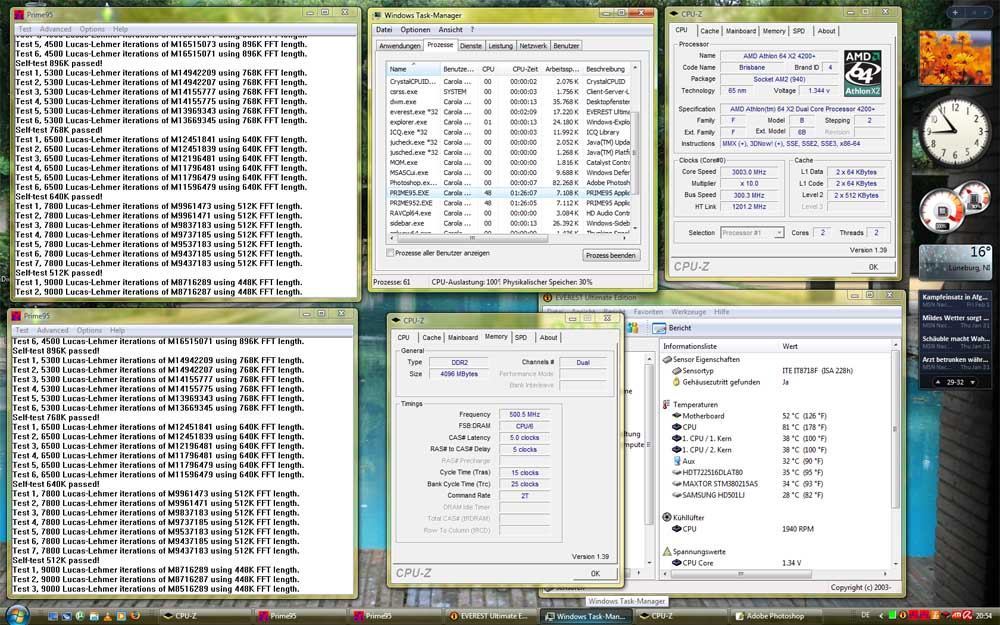Click the EVEREST multi-user toolbar icon beside Bericht
This screenshot has width=1000, height=625.
[x=633, y=328]
